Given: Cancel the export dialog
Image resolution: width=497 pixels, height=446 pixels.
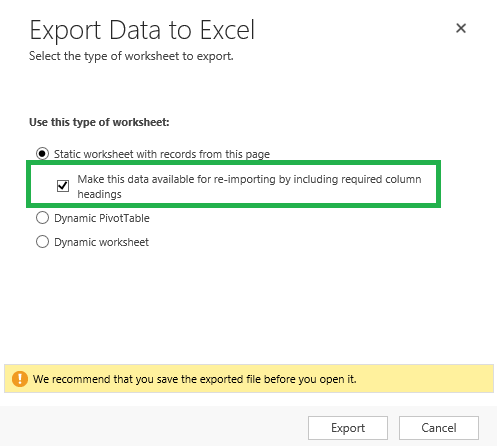Looking at the screenshot, I should tap(439, 428).
